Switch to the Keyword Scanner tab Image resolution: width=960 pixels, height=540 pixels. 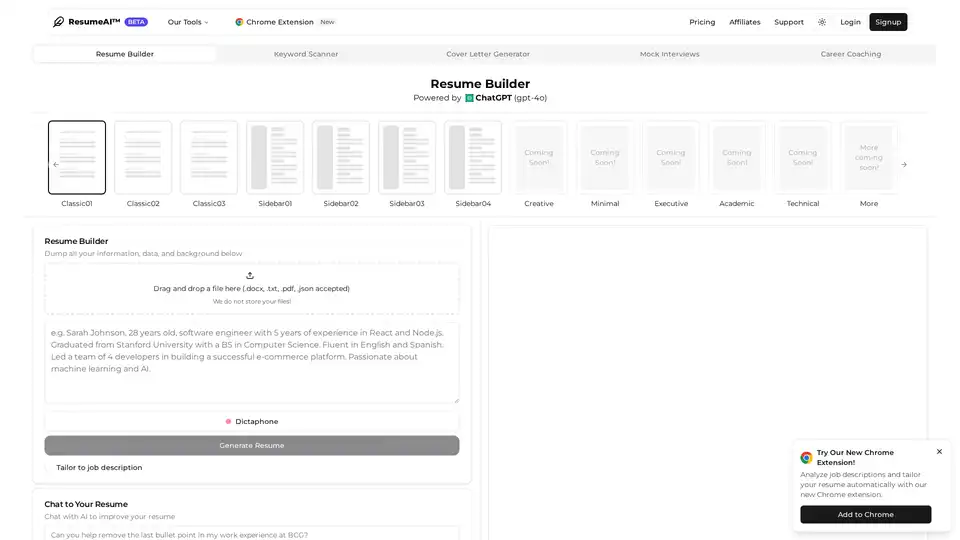click(x=306, y=54)
